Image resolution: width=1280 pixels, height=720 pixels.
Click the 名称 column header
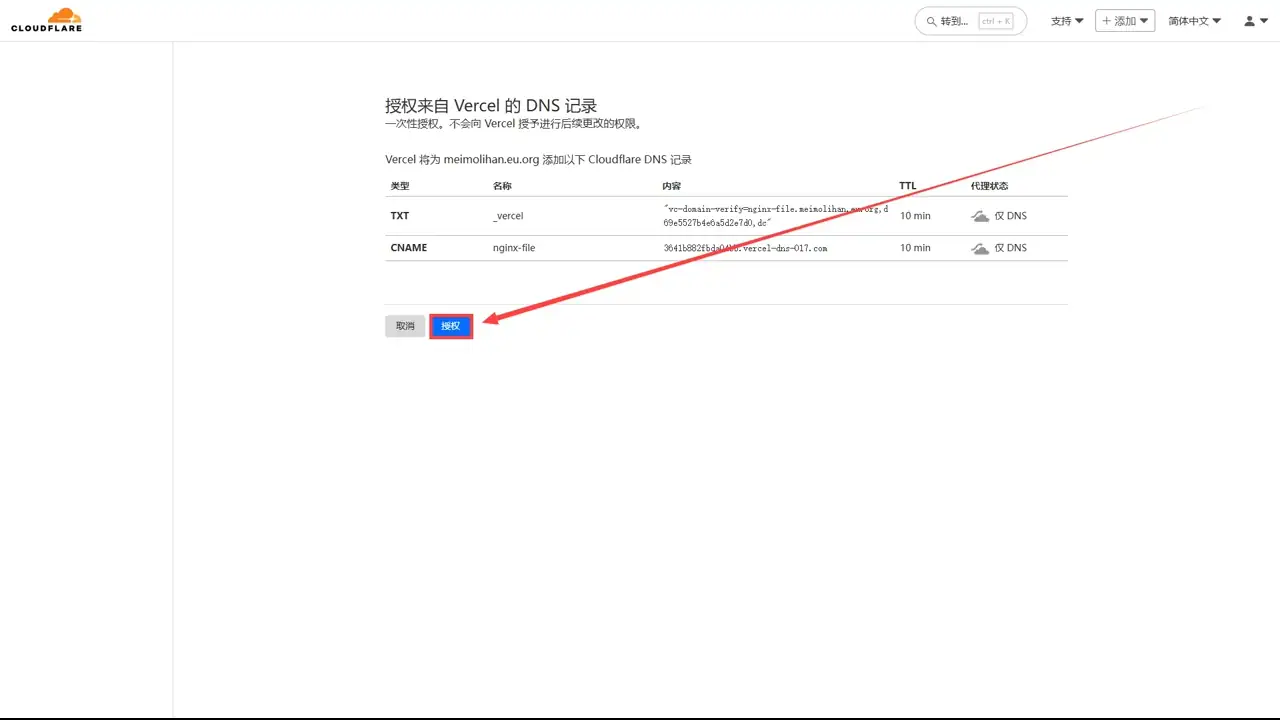click(x=502, y=186)
